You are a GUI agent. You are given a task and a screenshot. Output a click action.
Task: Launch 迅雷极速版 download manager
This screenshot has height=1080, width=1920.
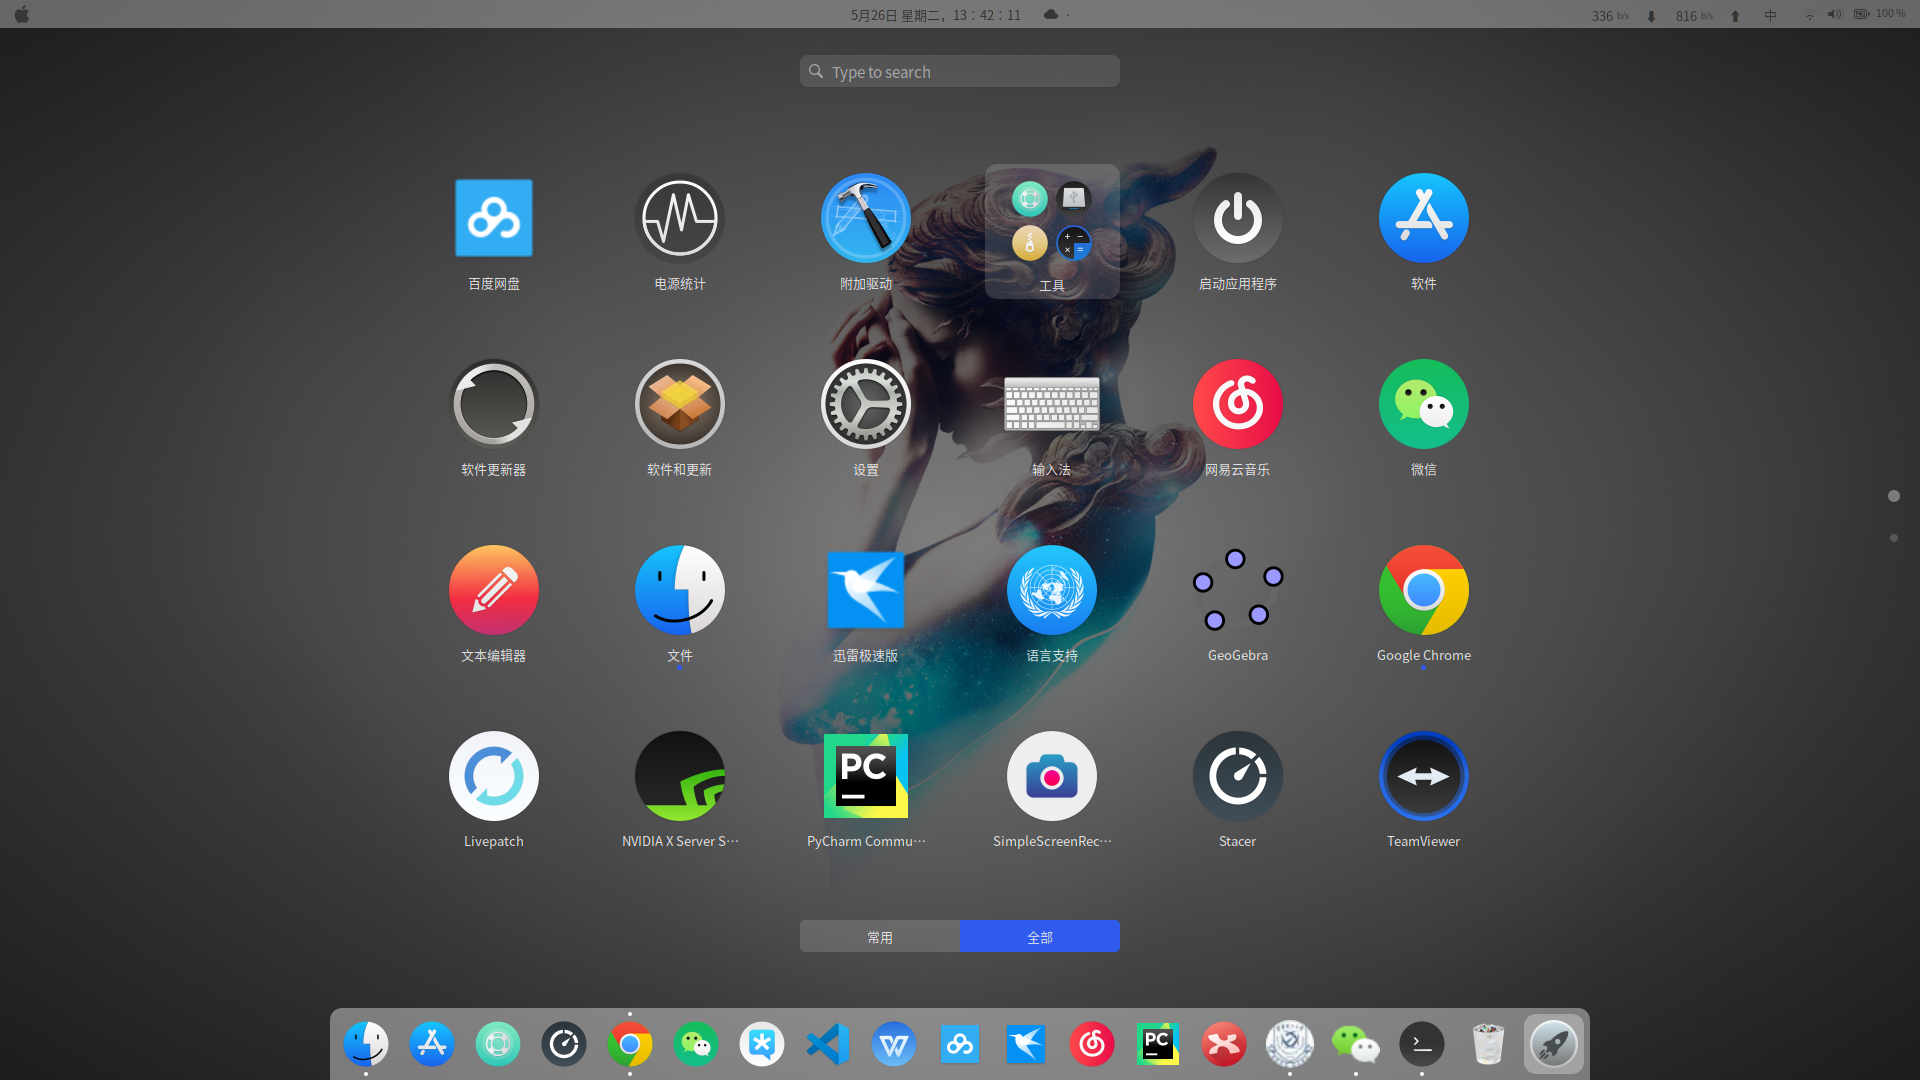point(865,590)
